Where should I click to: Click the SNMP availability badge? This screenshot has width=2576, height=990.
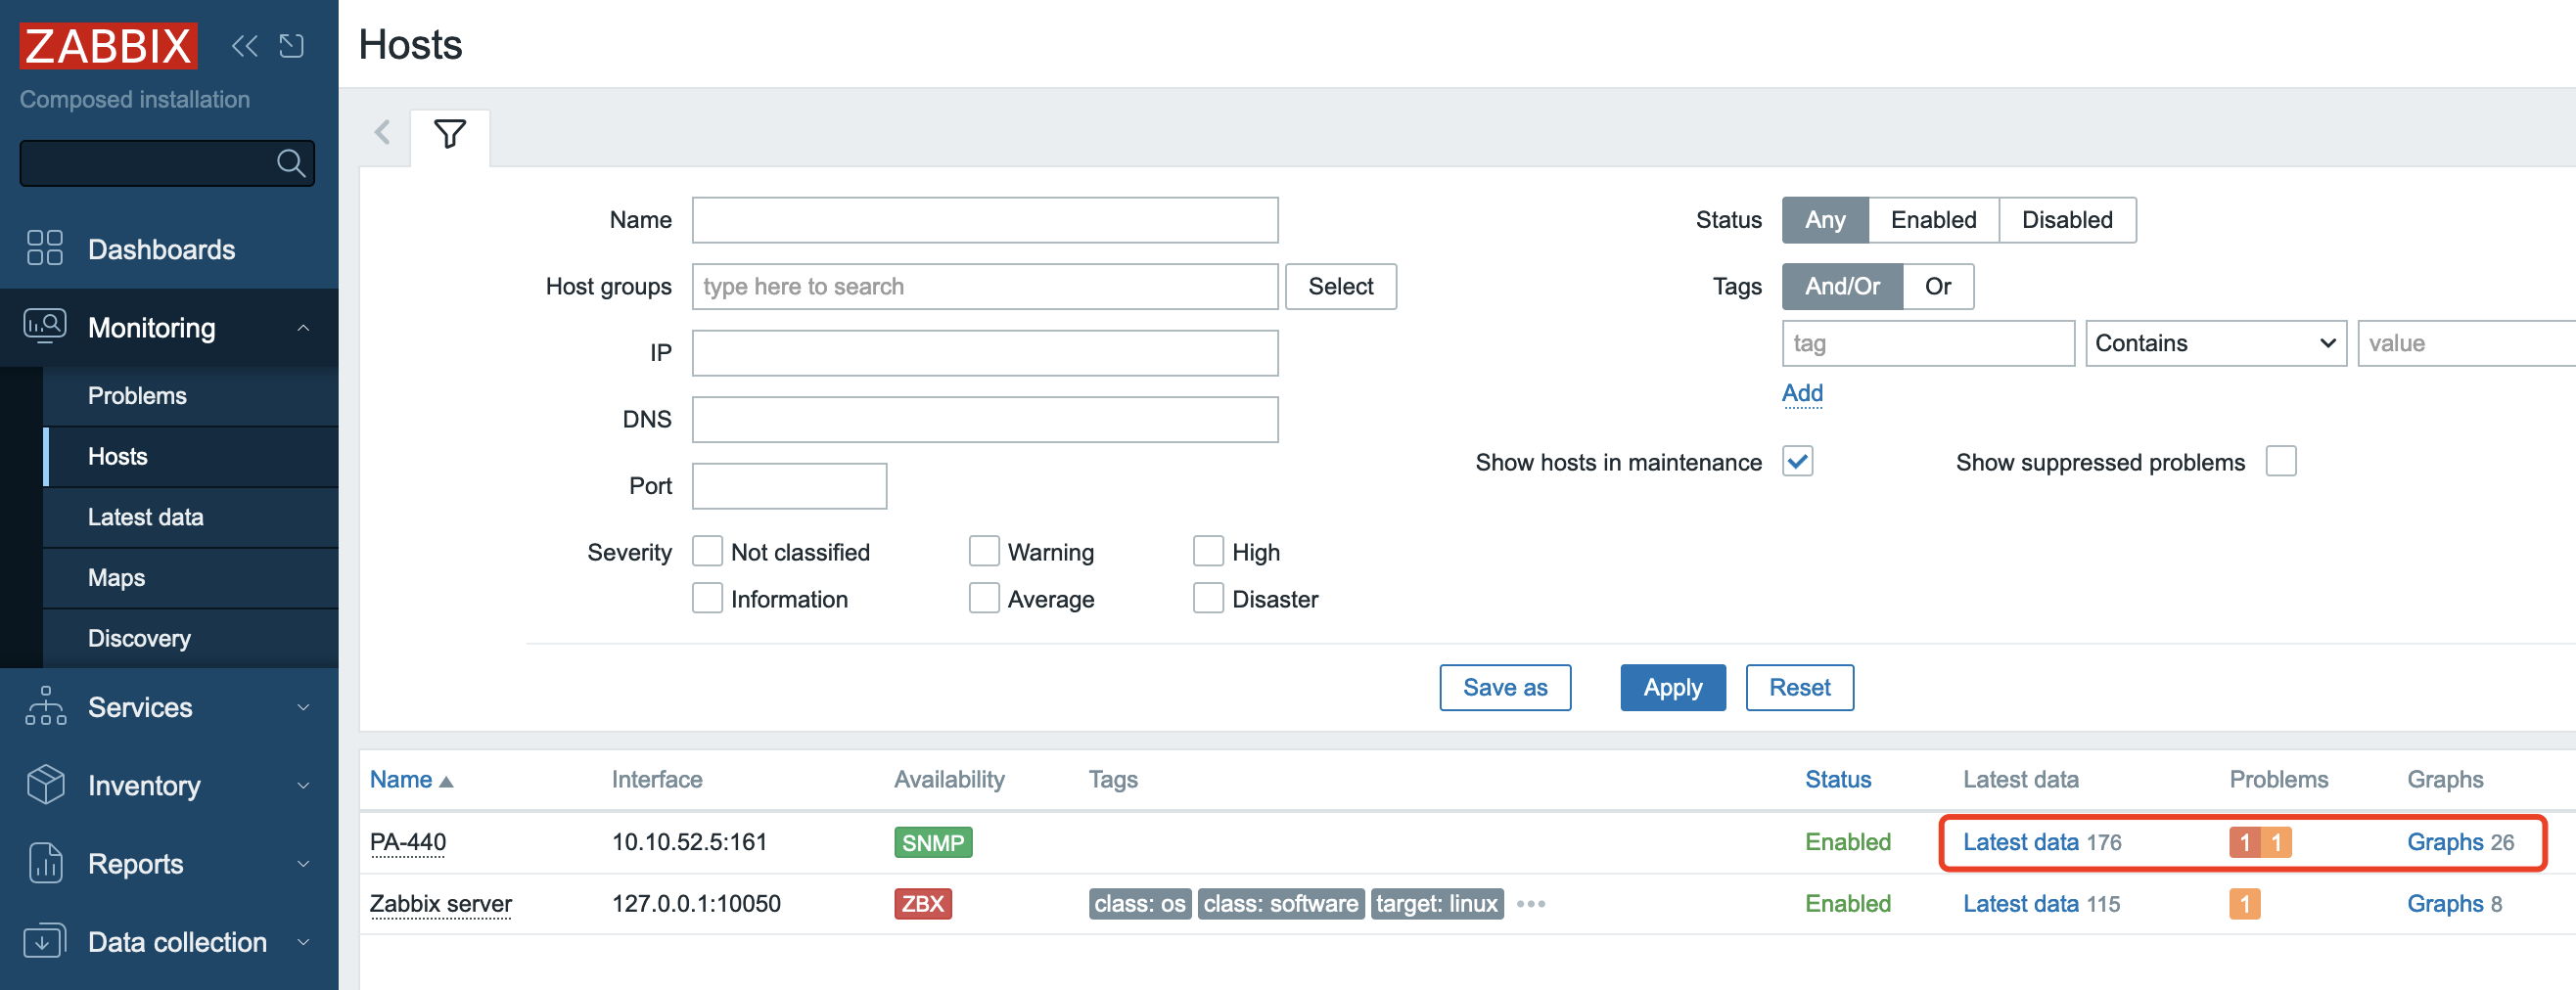click(933, 842)
